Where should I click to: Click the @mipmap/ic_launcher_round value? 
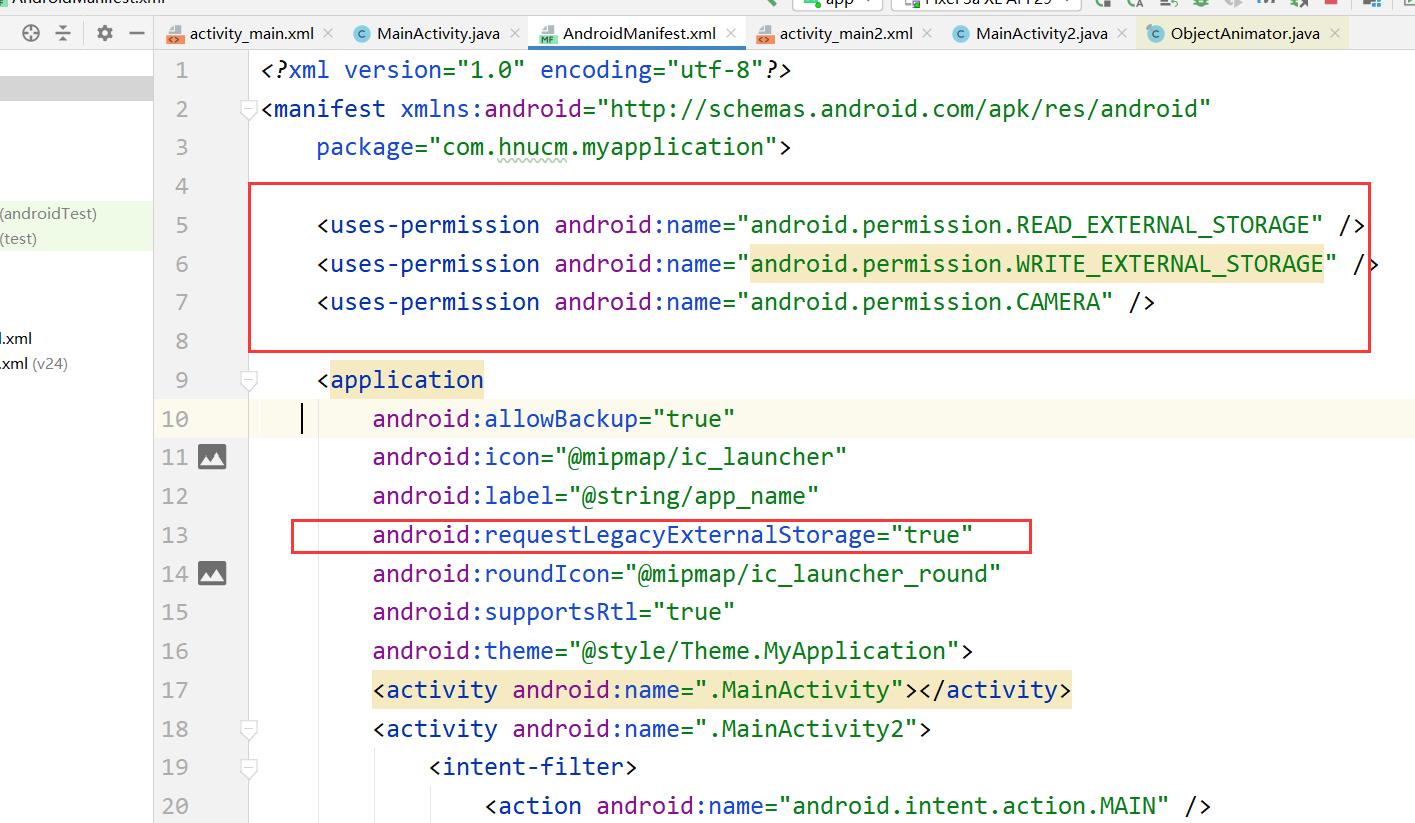(x=812, y=573)
